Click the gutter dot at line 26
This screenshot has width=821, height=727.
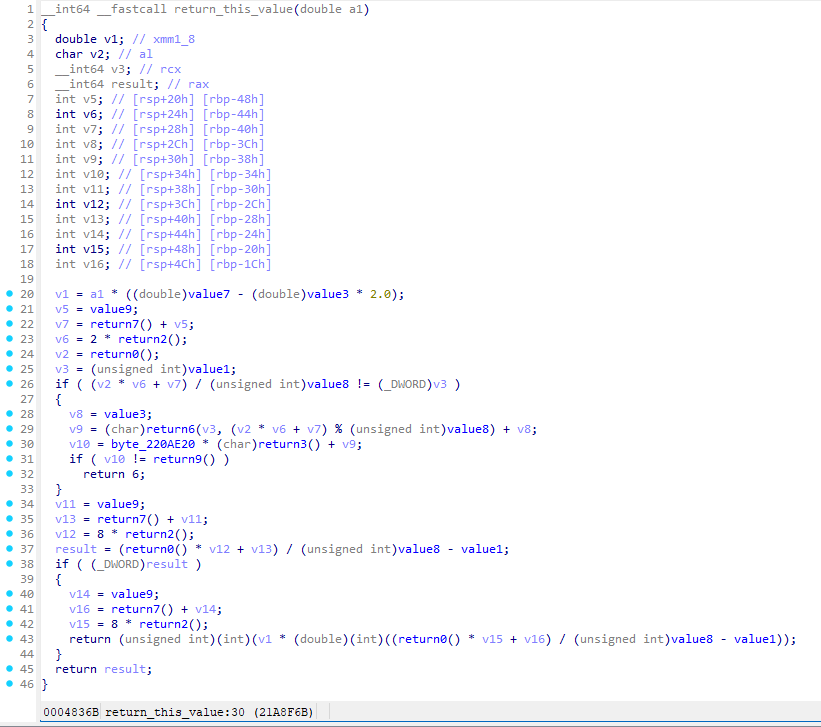pos(10,384)
